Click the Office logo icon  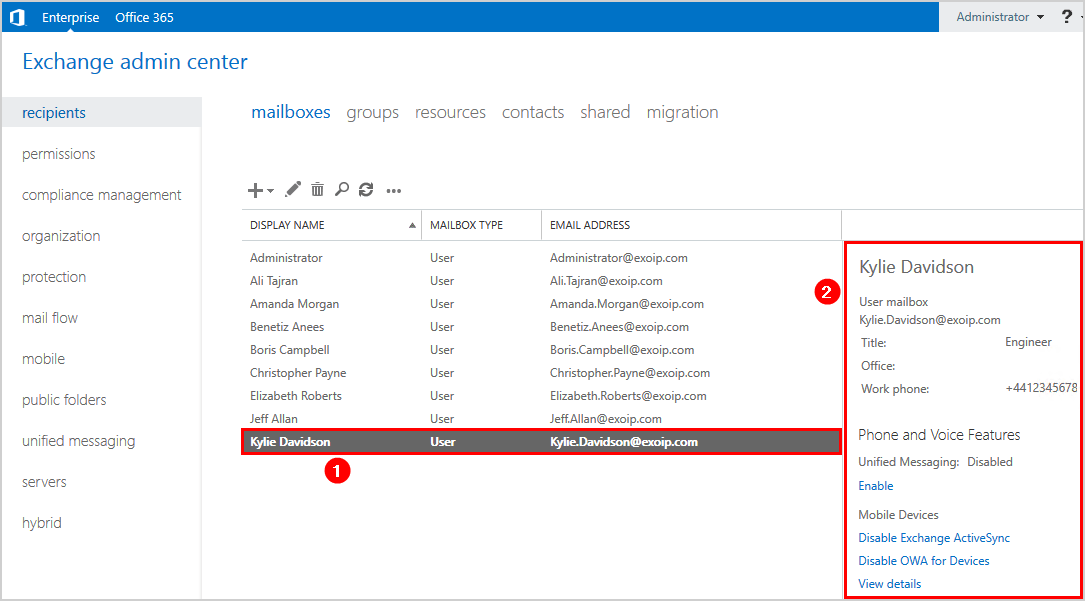pyautogui.click(x=17, y=16)
